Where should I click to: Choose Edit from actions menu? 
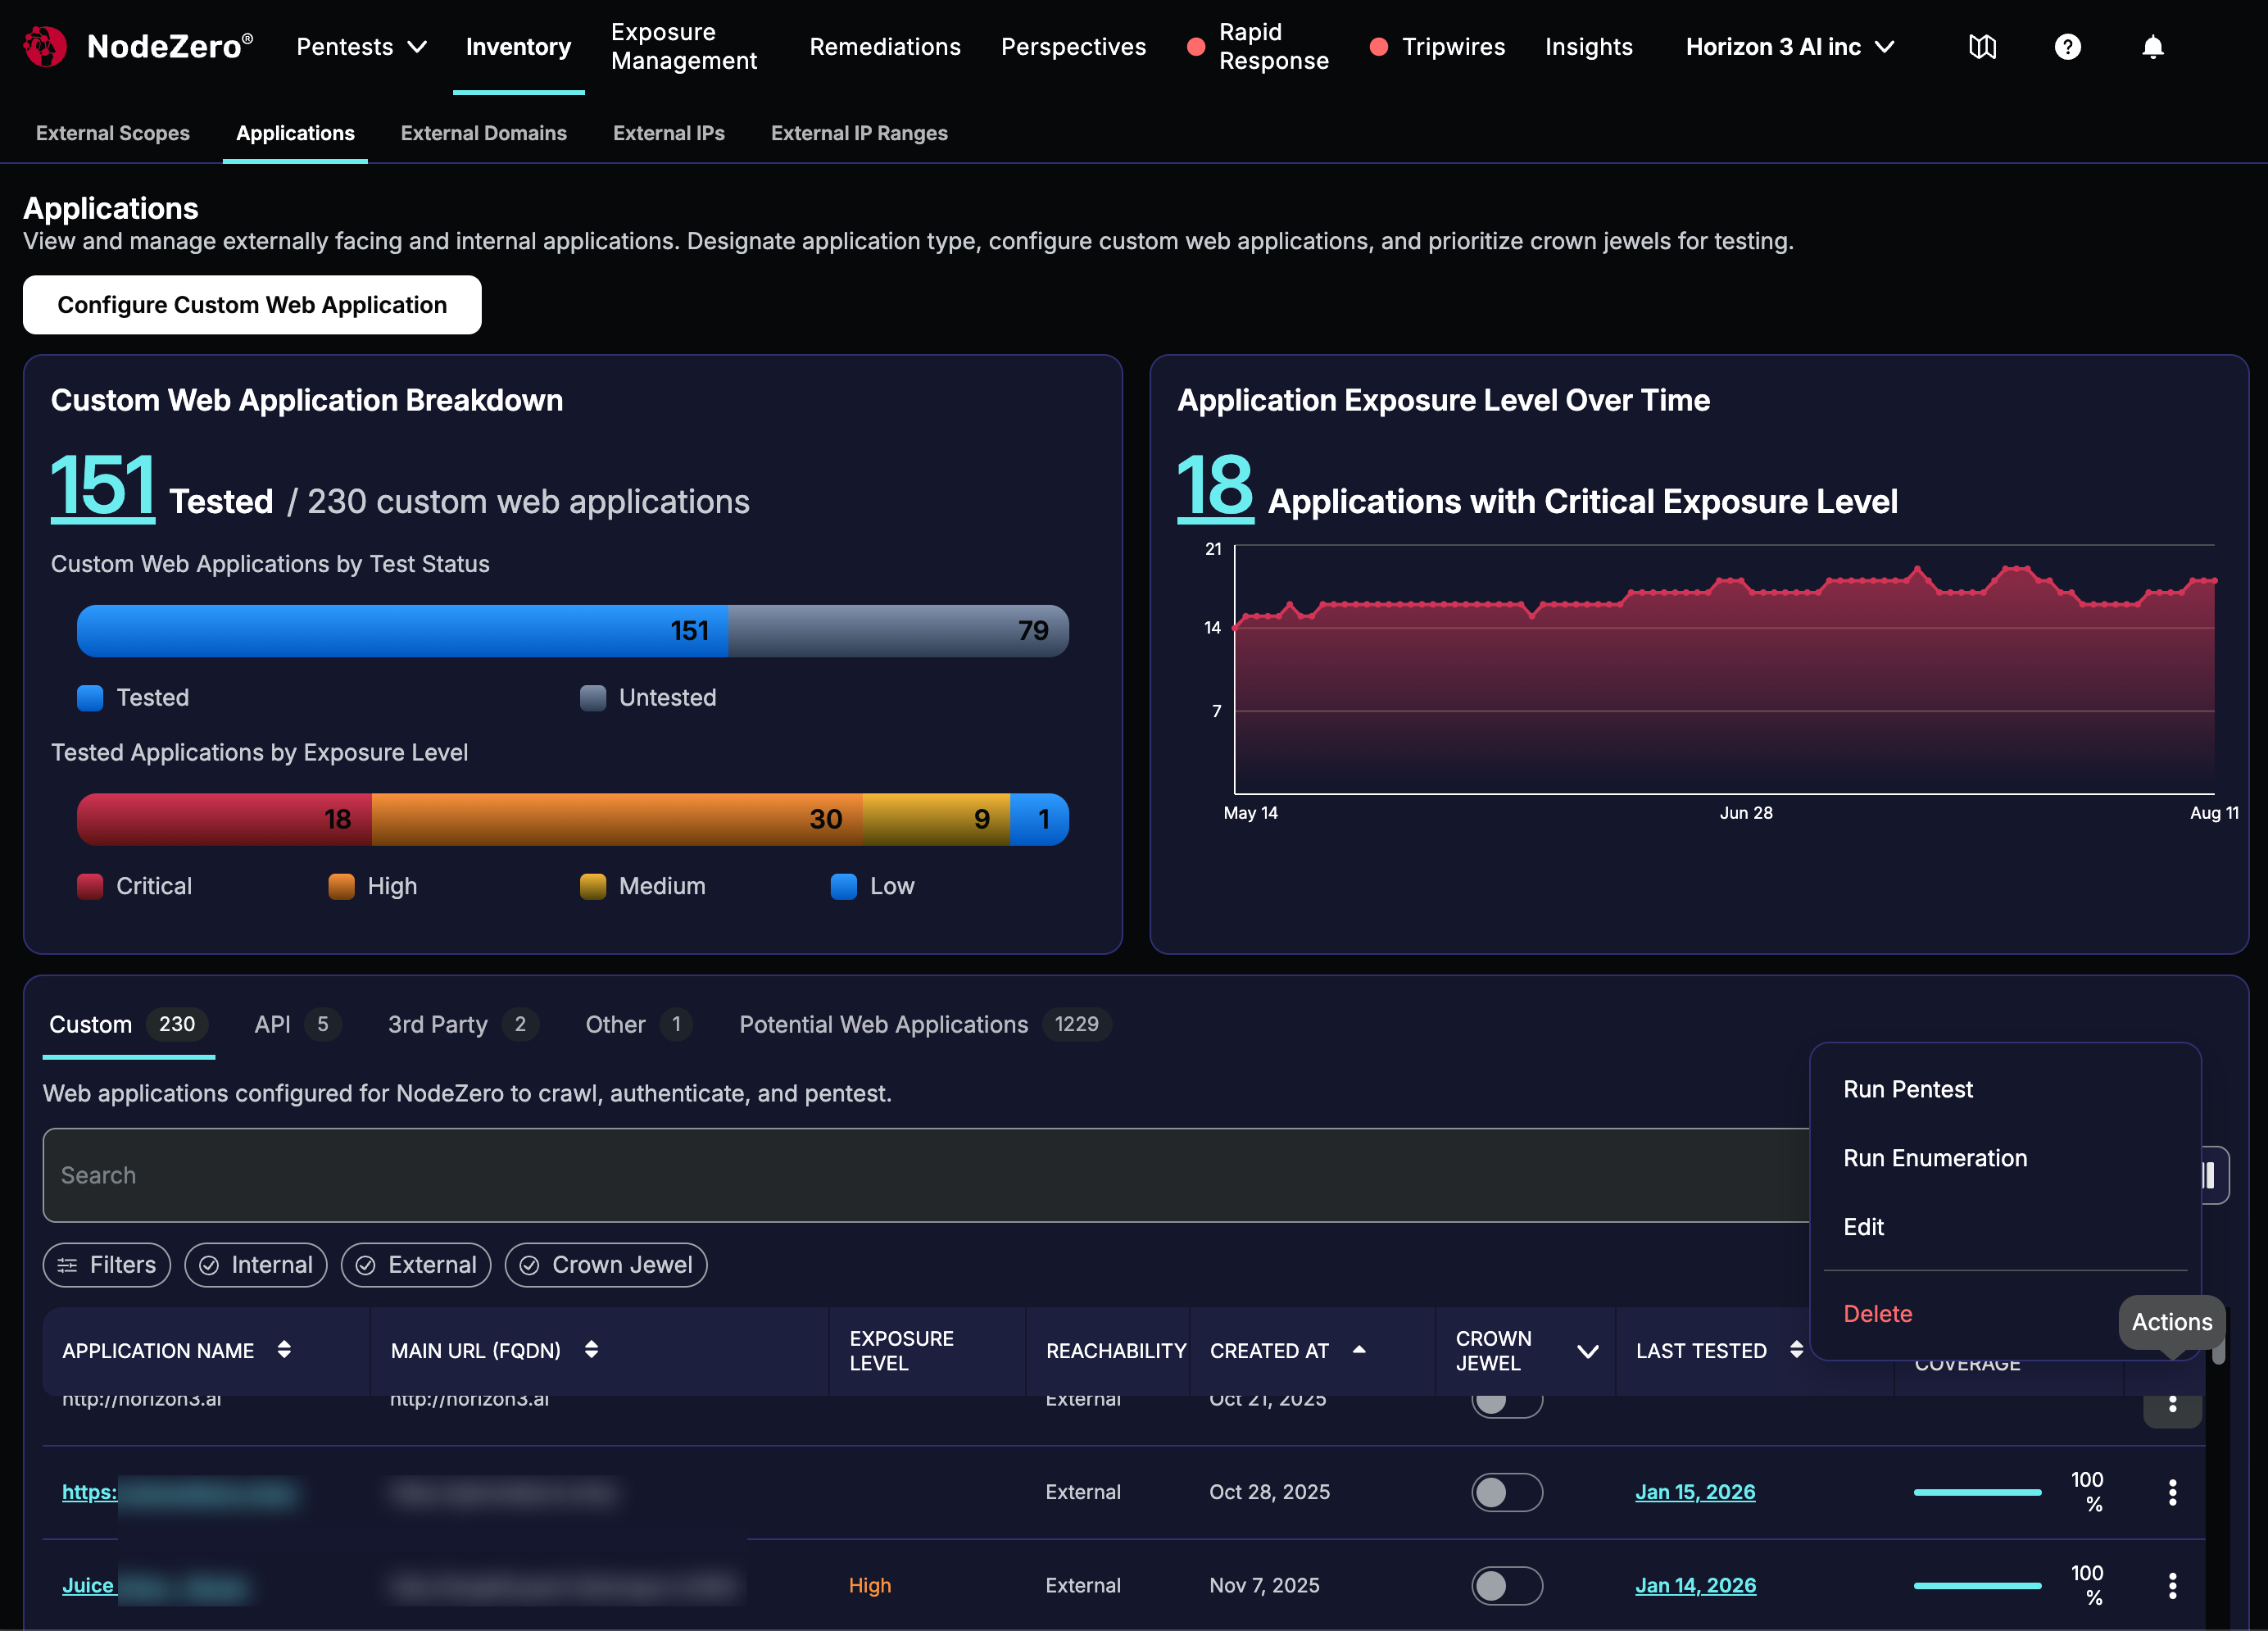coord(1863,1227)
